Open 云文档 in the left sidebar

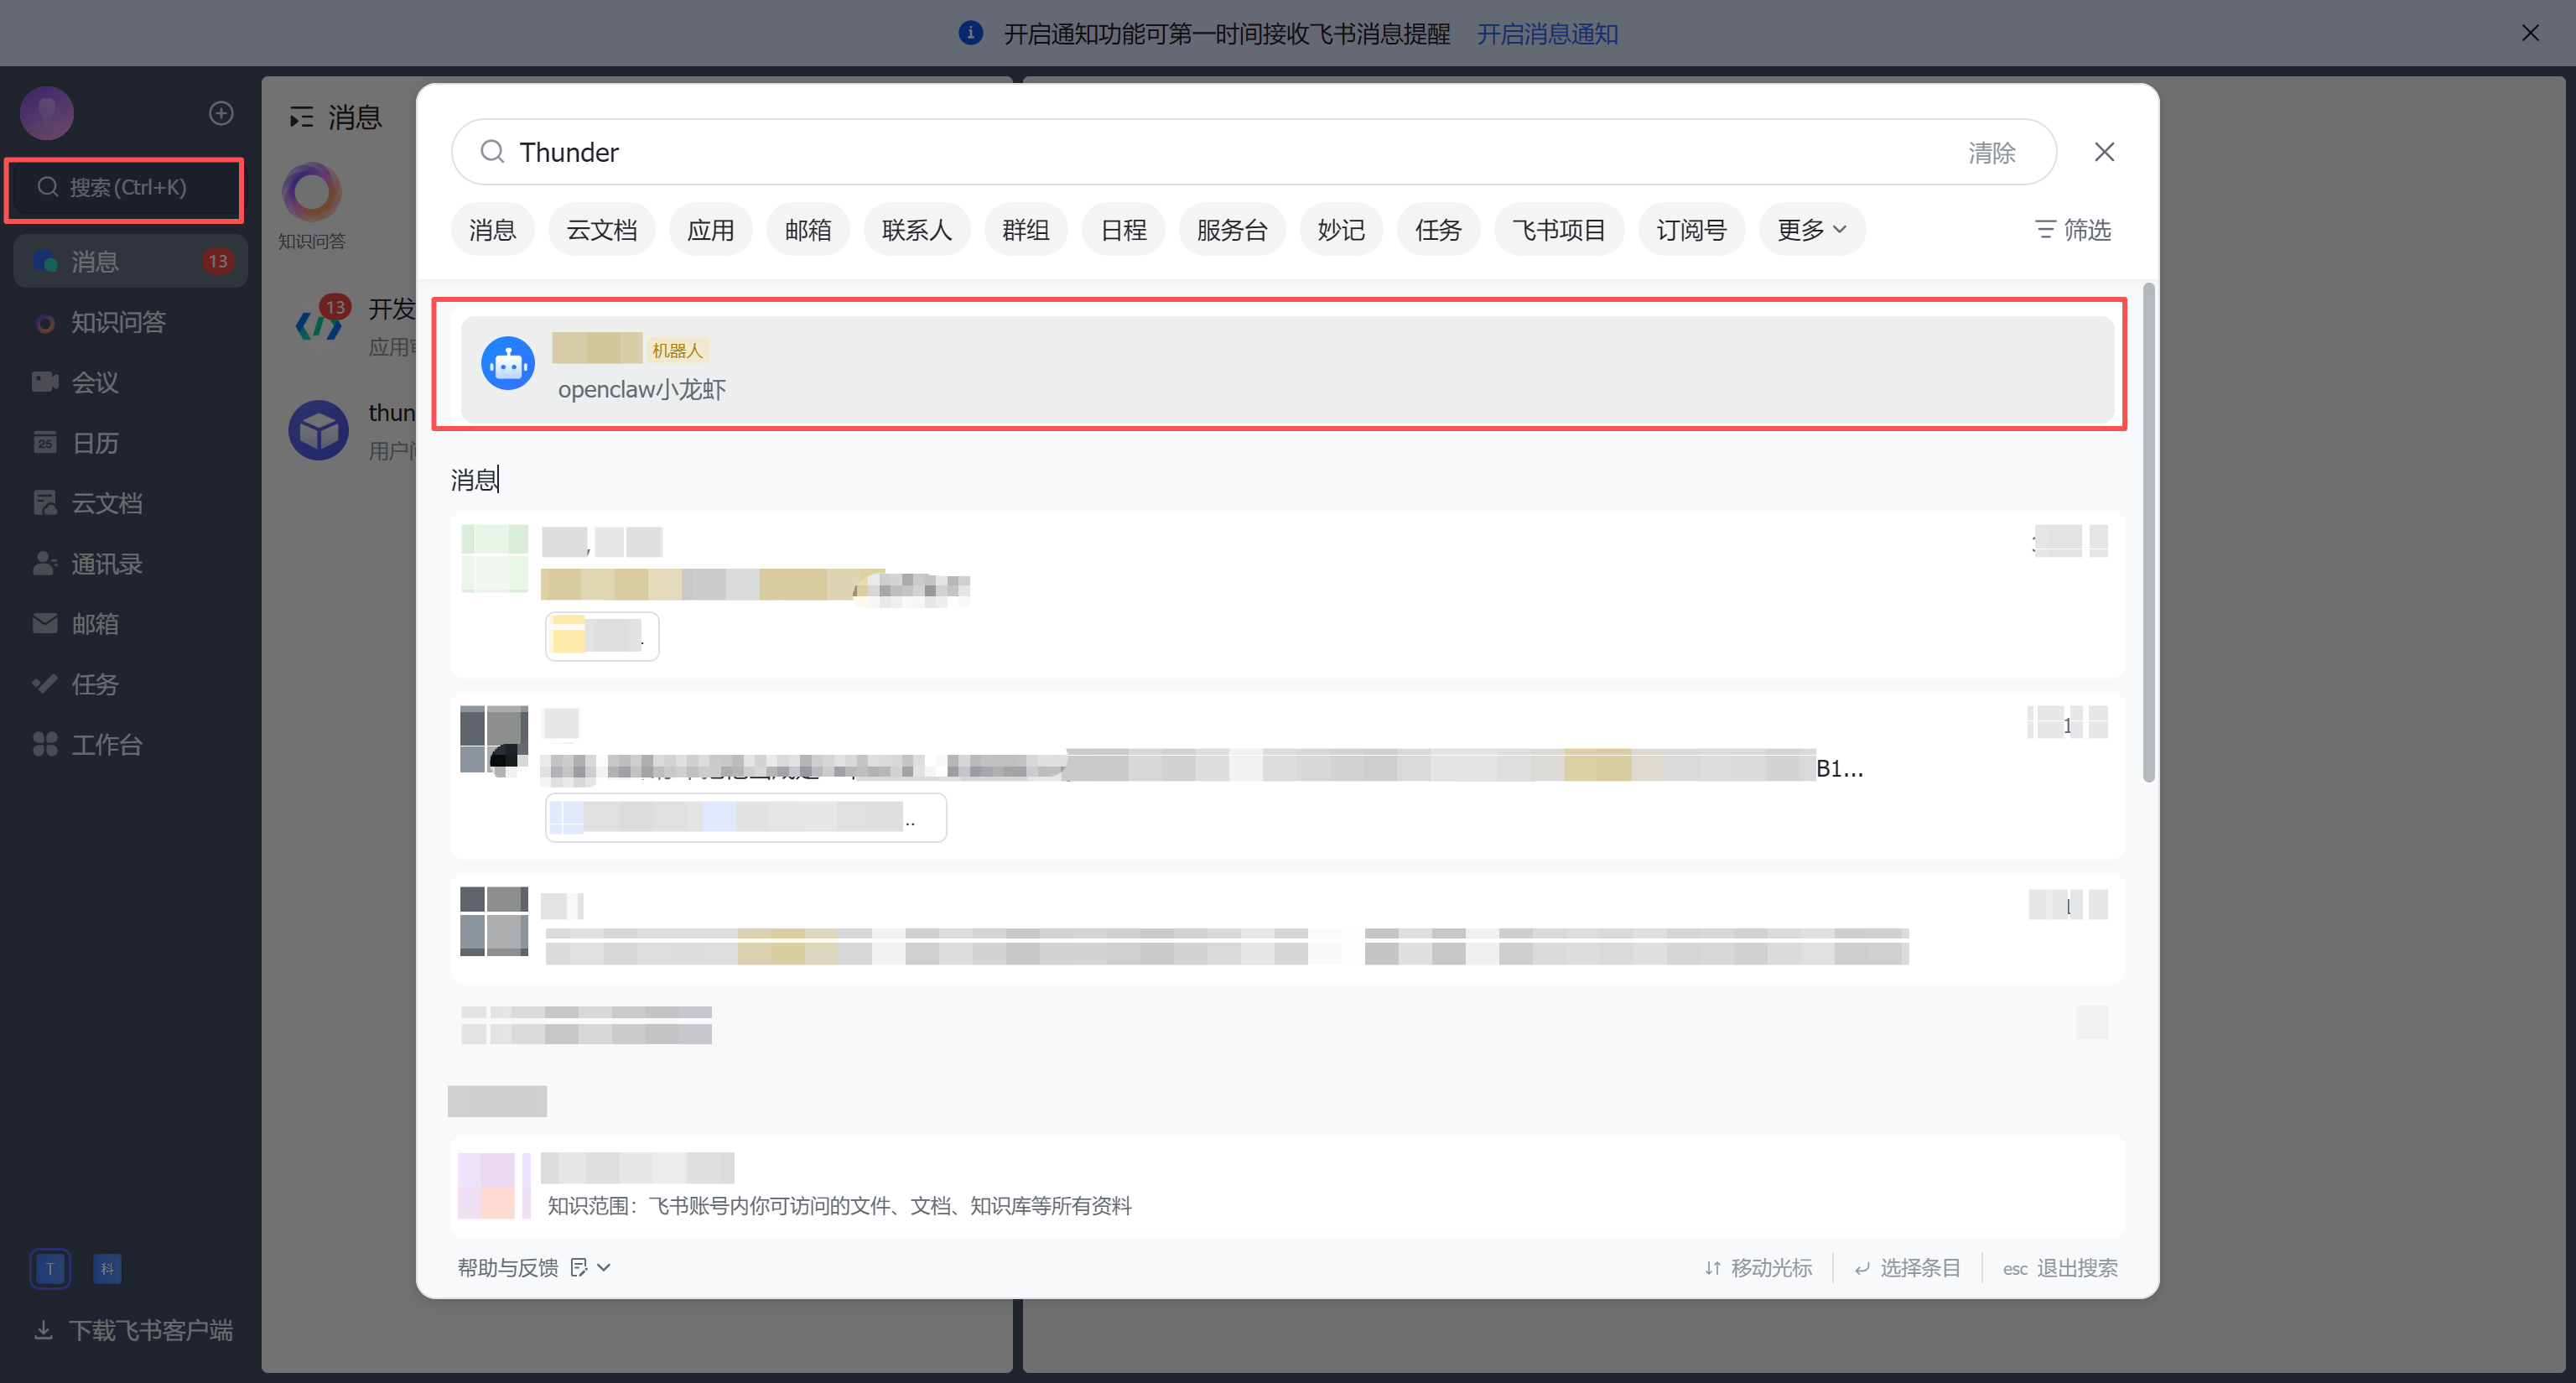click(x=106, y=503)
